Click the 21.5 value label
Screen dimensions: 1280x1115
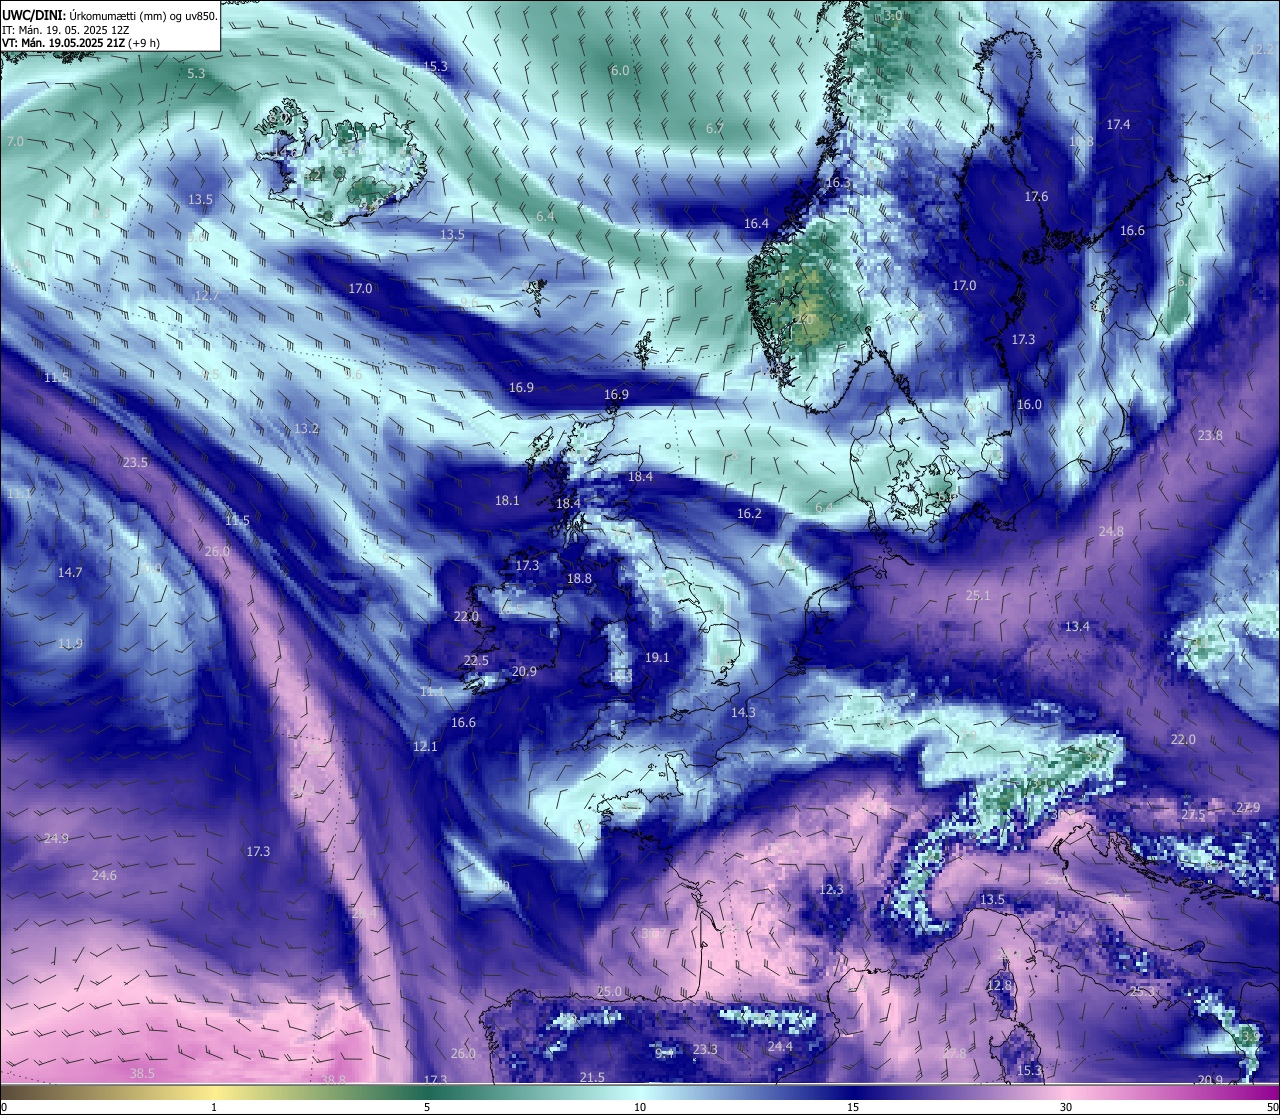[592, 1077]
